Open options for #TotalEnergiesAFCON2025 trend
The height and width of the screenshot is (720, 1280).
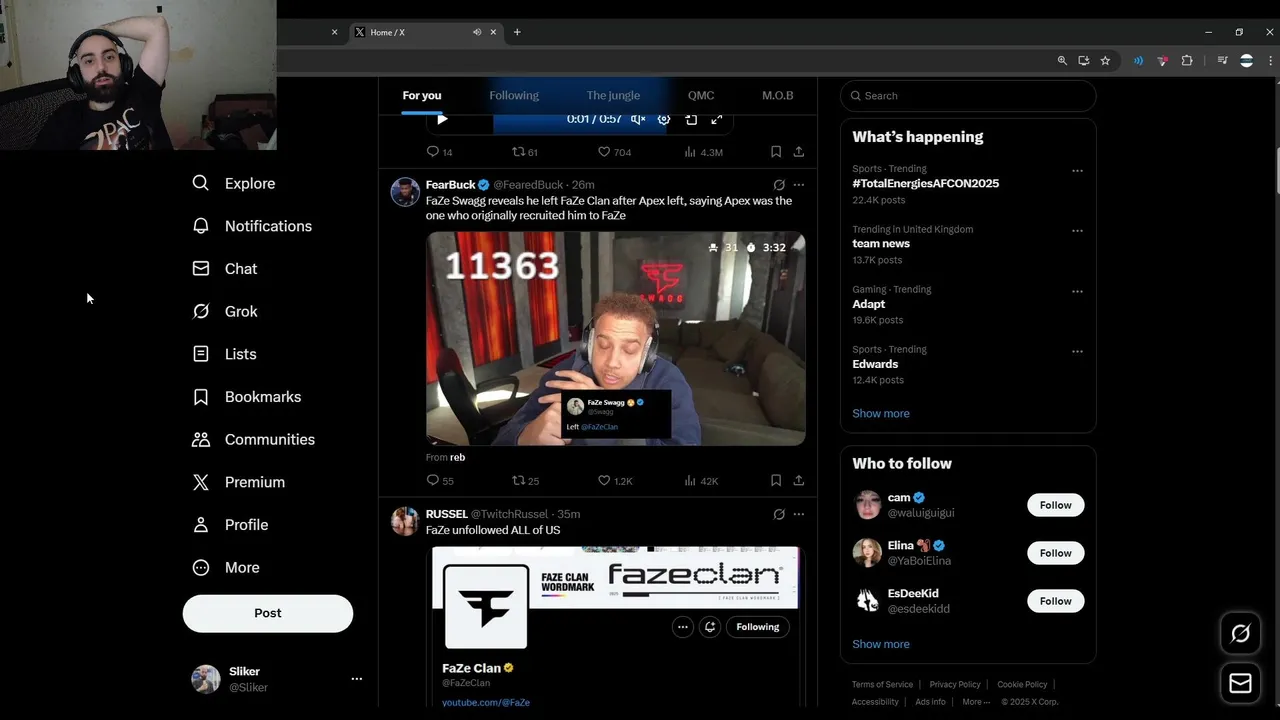pyautogui.click(x=1077, y=171)
